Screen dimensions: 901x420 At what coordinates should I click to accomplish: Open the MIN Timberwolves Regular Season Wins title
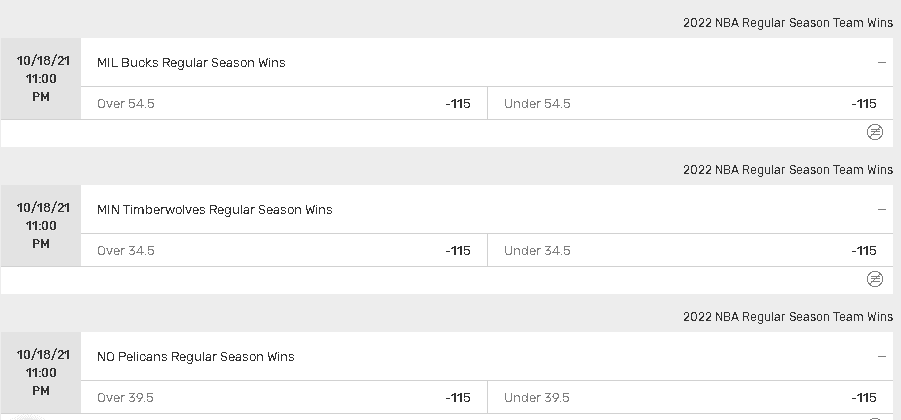pyautogui.click(x=214, y=210)
